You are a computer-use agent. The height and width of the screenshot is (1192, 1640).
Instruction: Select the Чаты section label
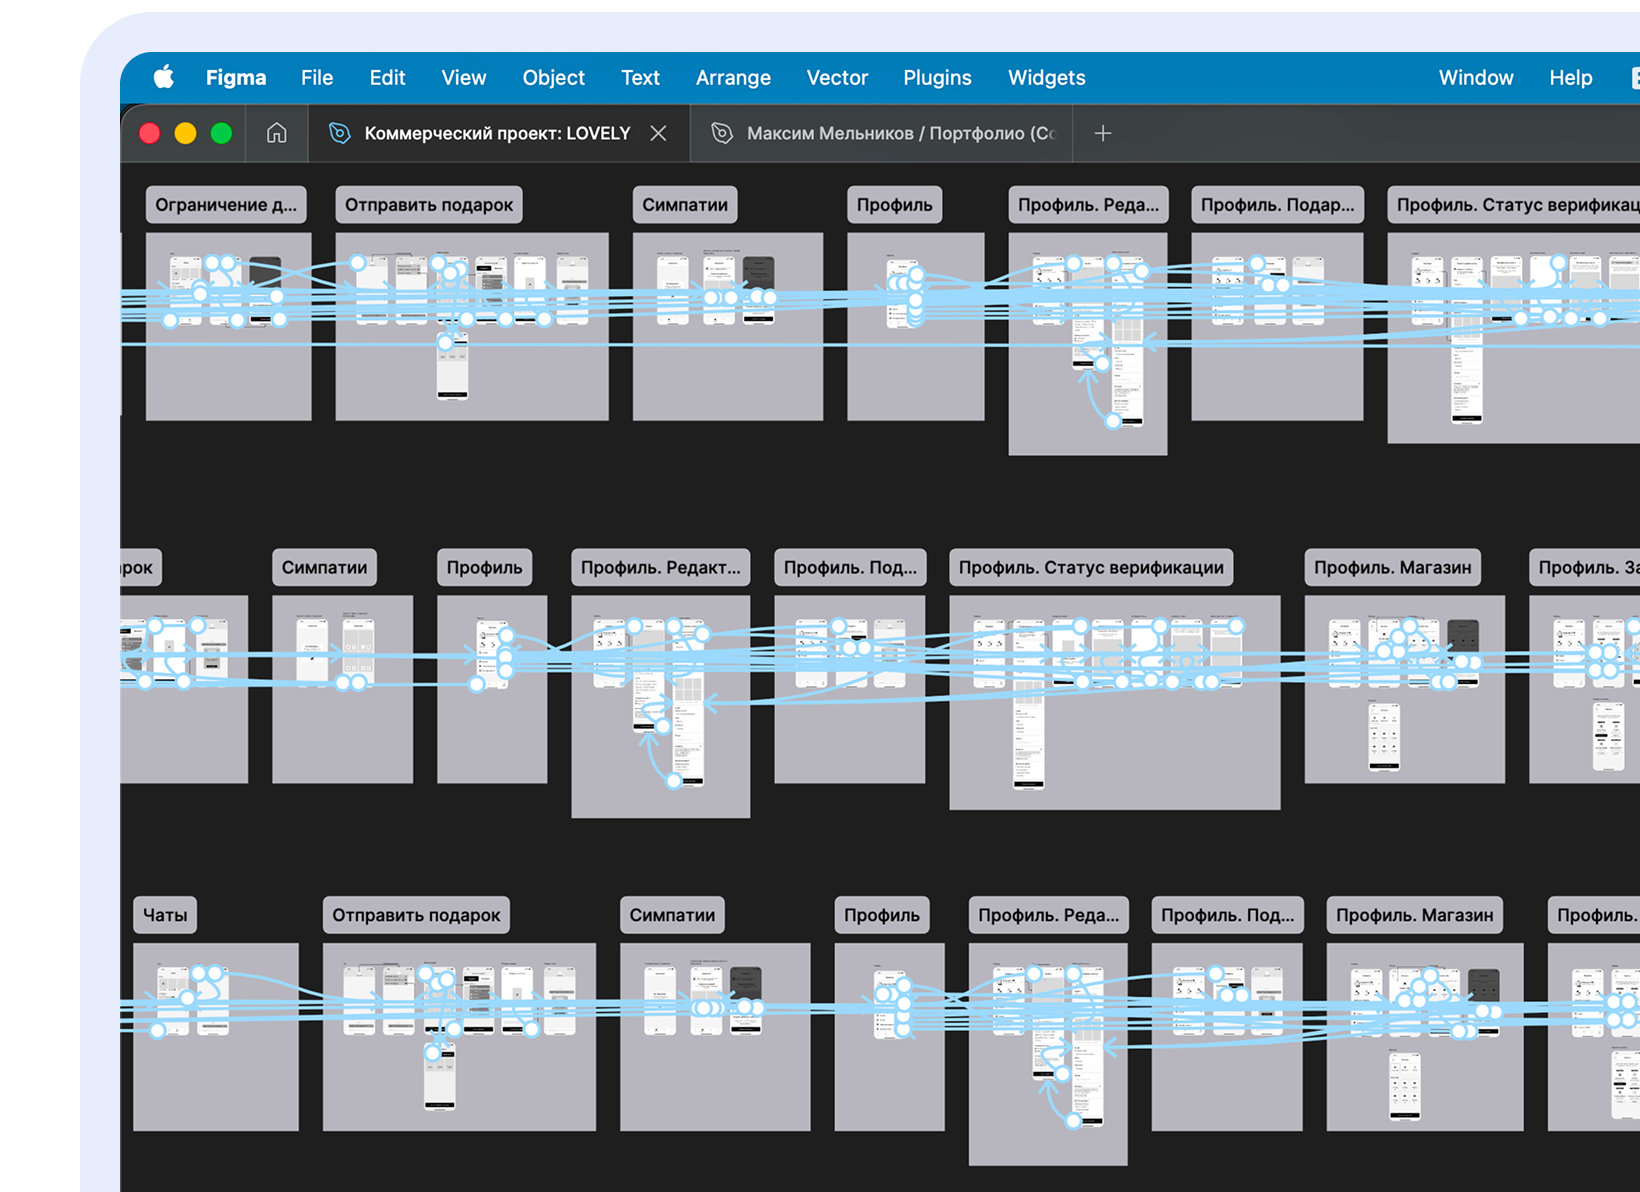(x=165, y=915)
